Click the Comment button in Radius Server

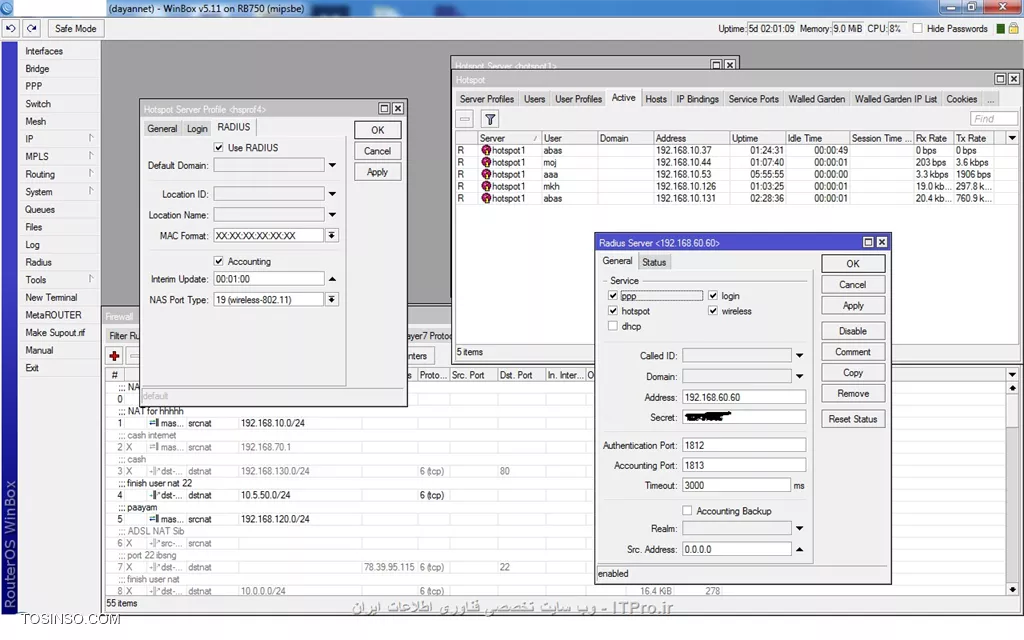(853, 352)
